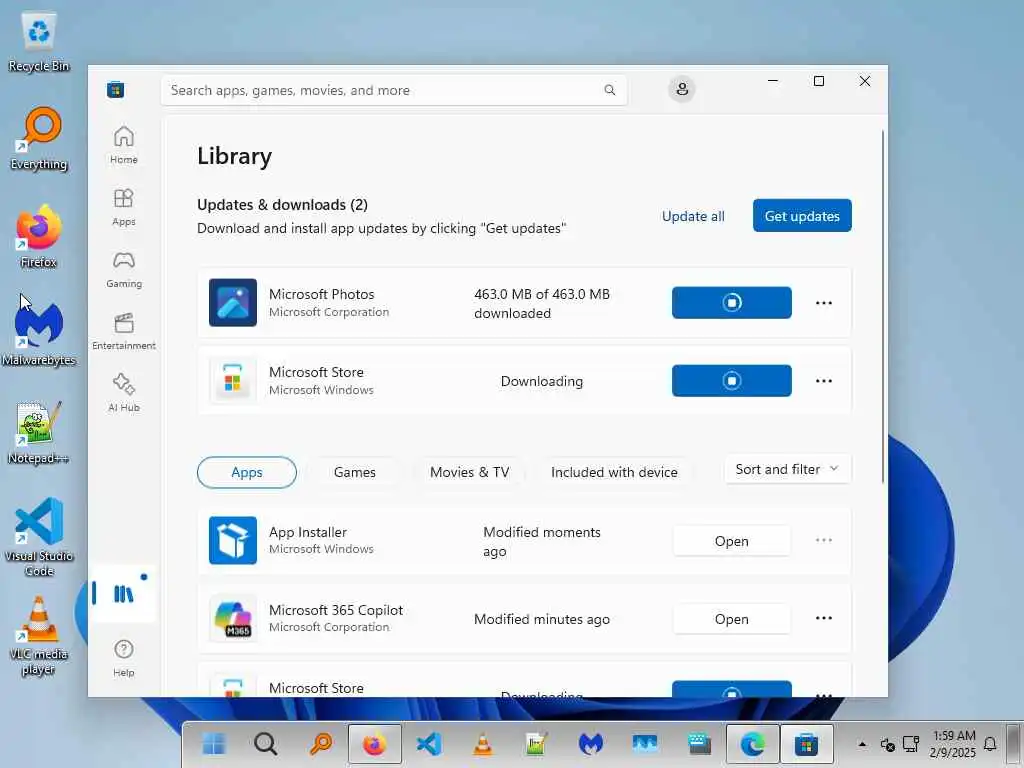Click the Get updates button
The height and width of the screenshot is (768, 1024).
(802, 216)
